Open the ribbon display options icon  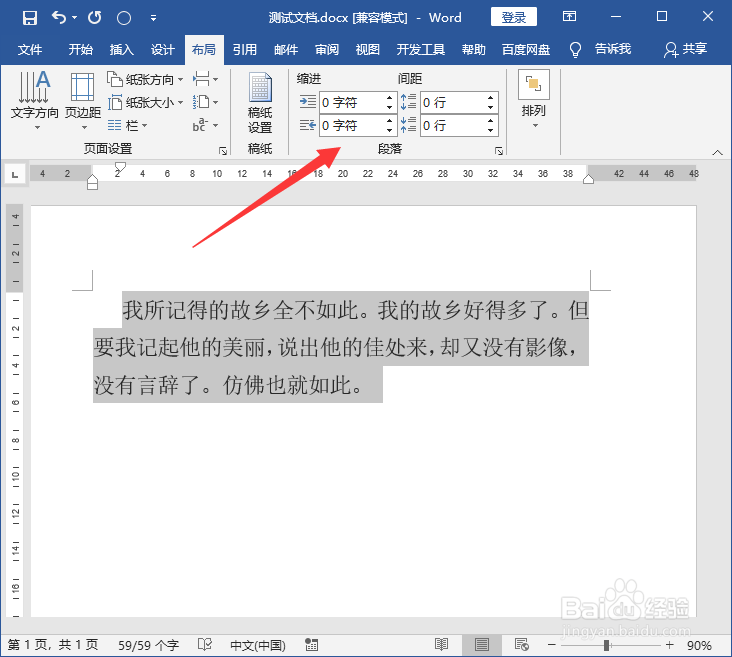click(569, 17)
